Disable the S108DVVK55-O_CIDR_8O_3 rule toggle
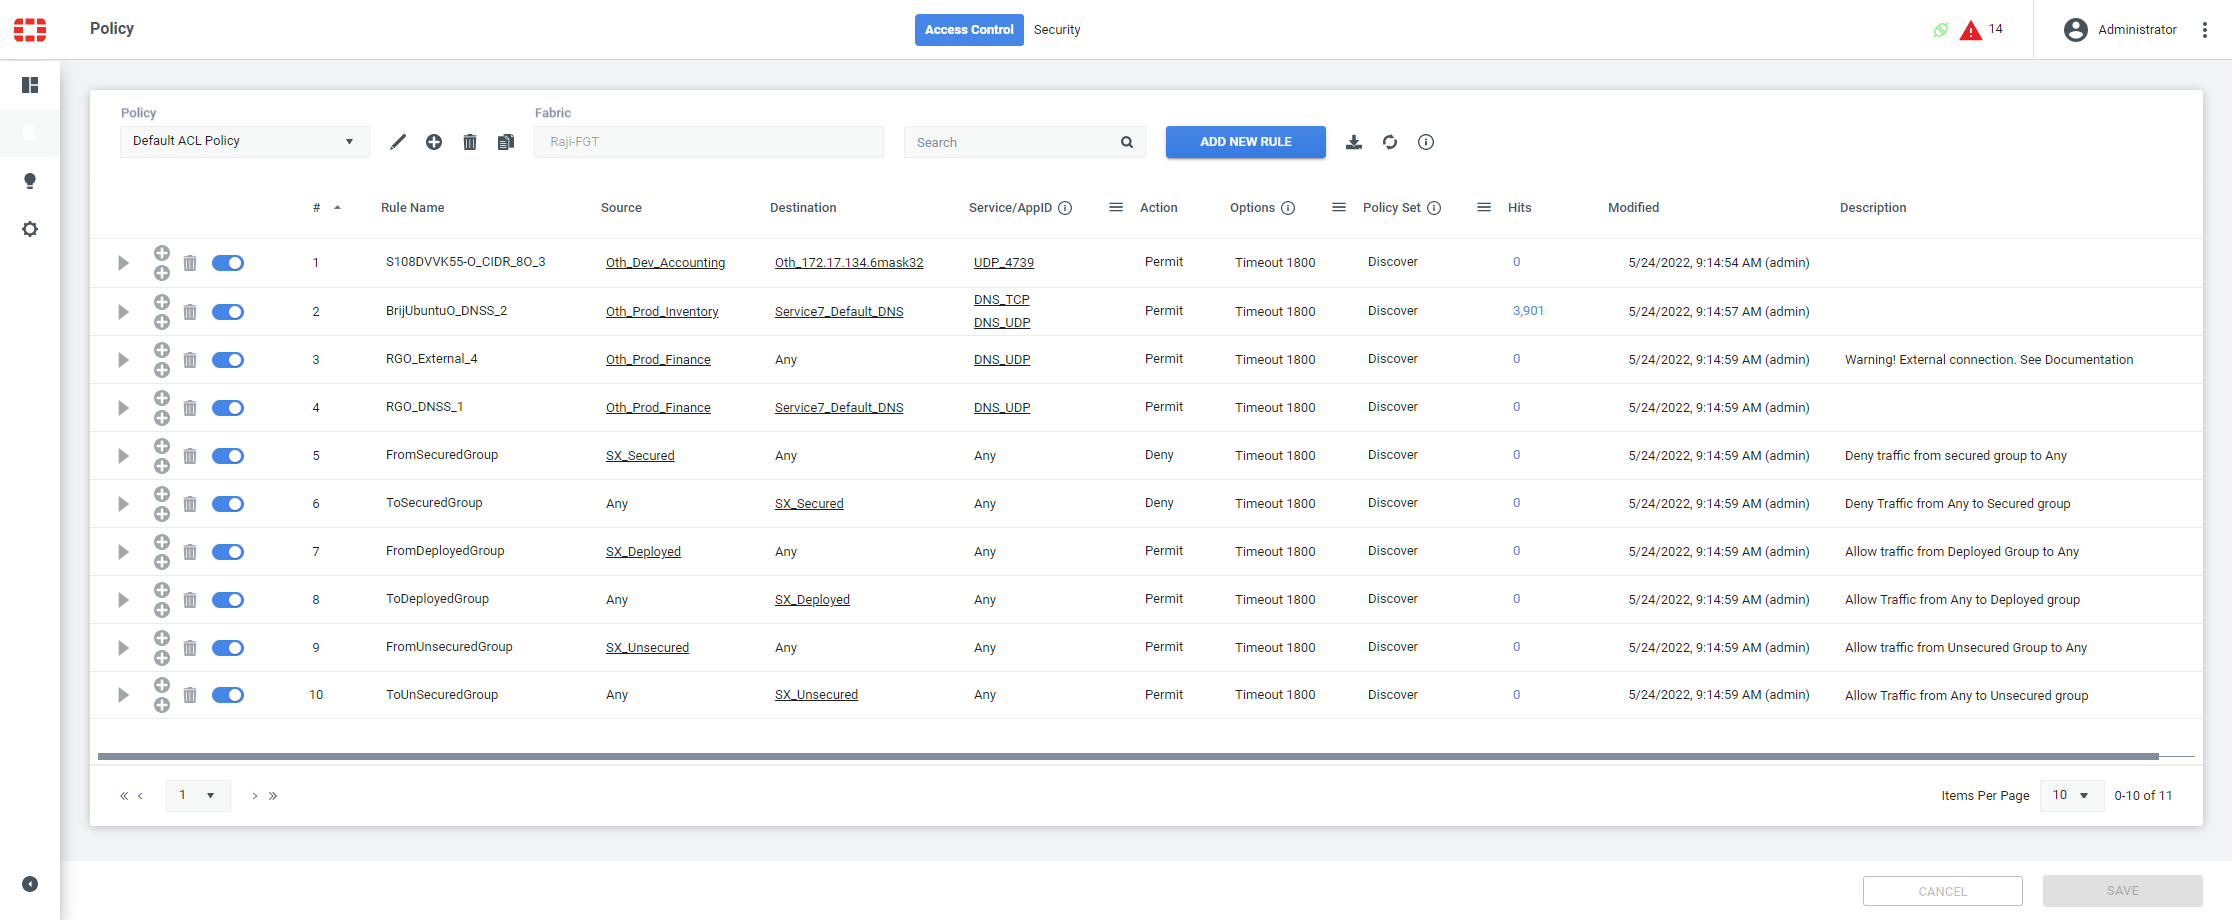This screenshot has height=920, width=2232. tap(227, 263)
